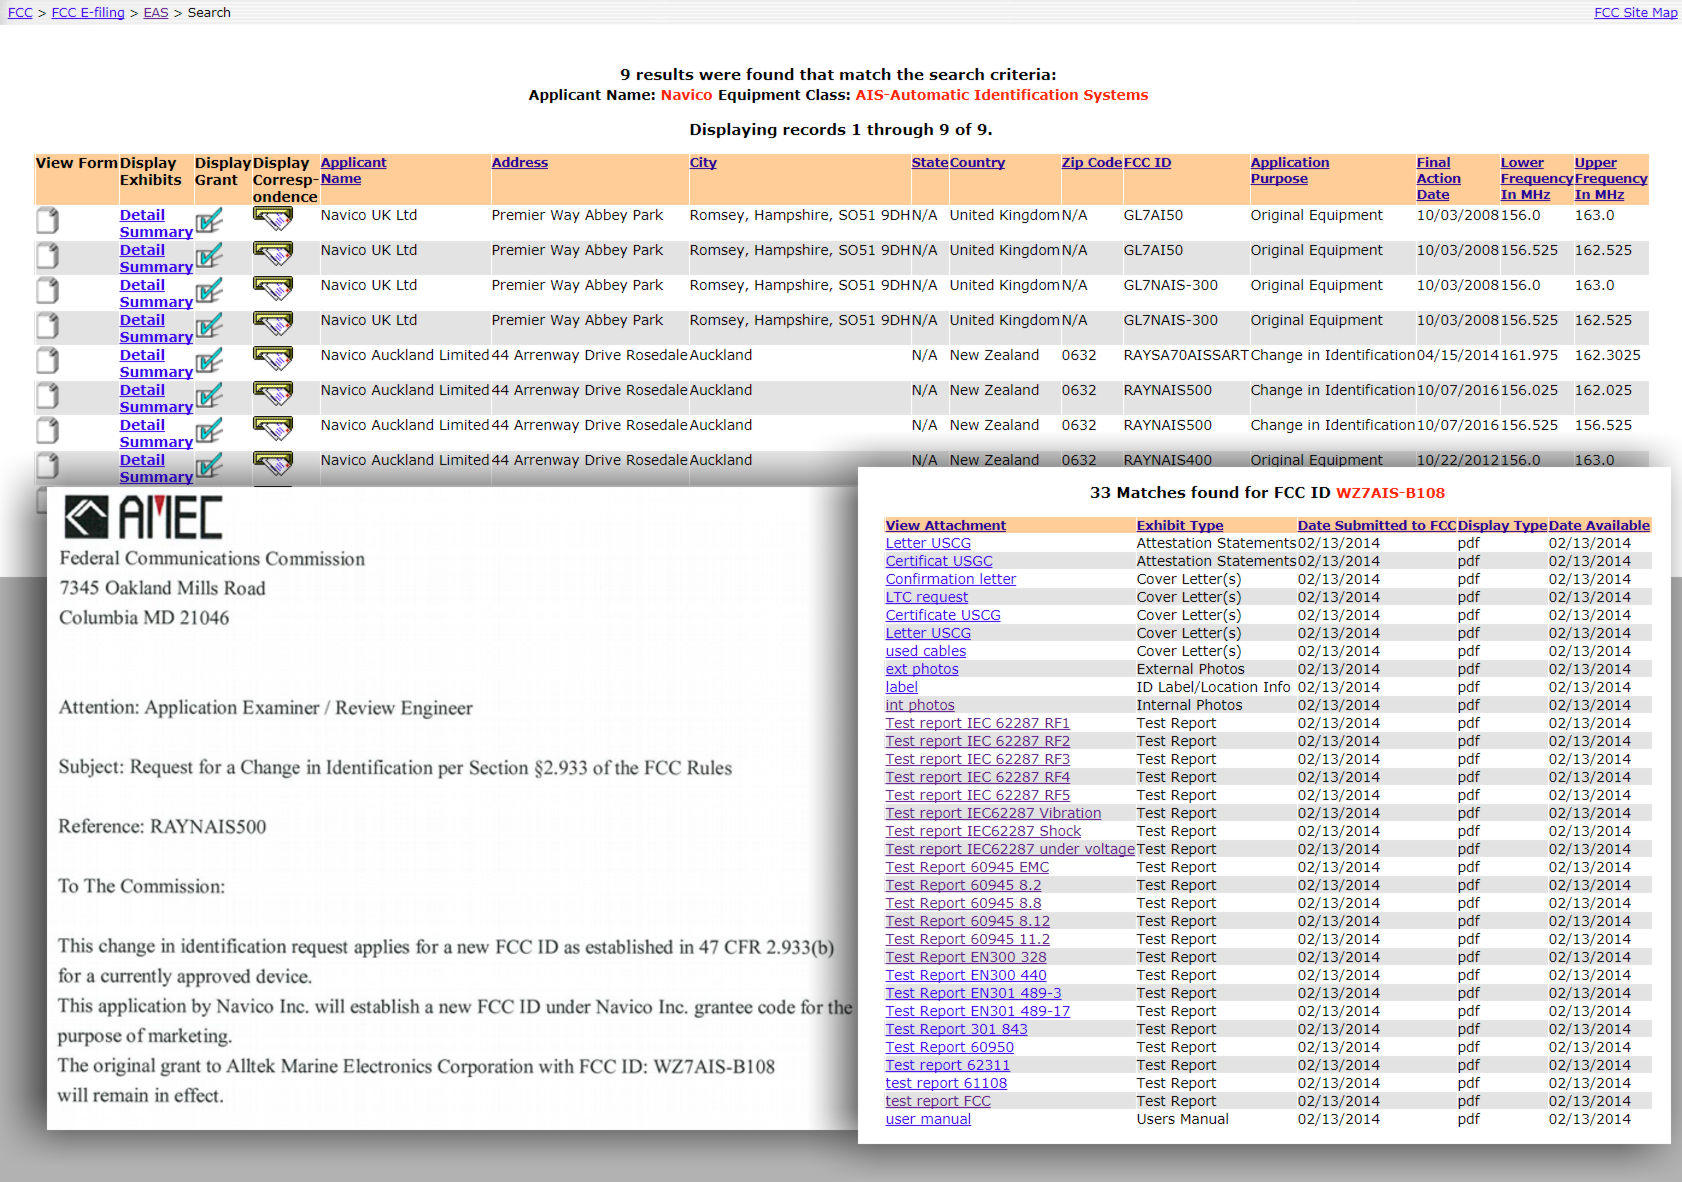Open View Form icon for RAYSA70AISSART row
1682x1182 pixels.
coord(47,361)
